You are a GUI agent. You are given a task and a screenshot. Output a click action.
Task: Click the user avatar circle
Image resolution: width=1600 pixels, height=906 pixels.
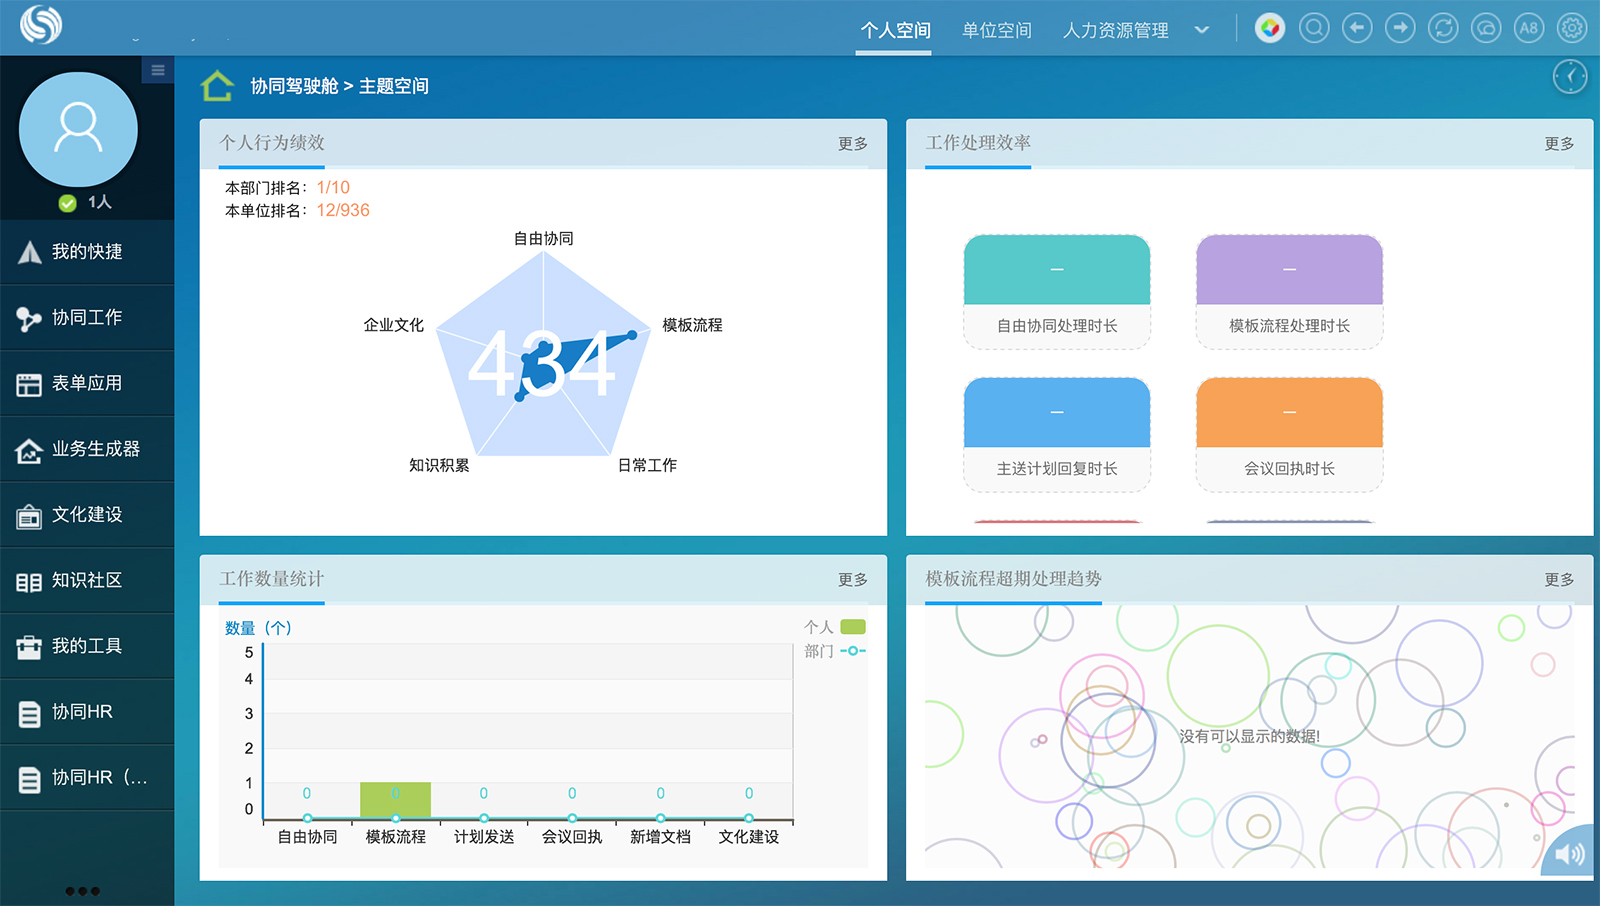(78, 129)
